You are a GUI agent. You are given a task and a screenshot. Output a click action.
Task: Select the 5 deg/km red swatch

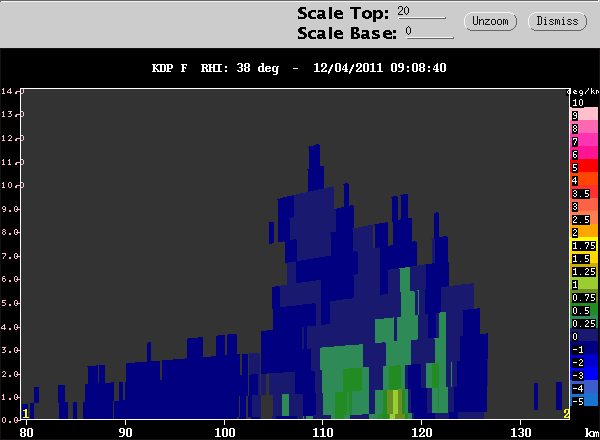pyautogui.click(x=584, y=167)
